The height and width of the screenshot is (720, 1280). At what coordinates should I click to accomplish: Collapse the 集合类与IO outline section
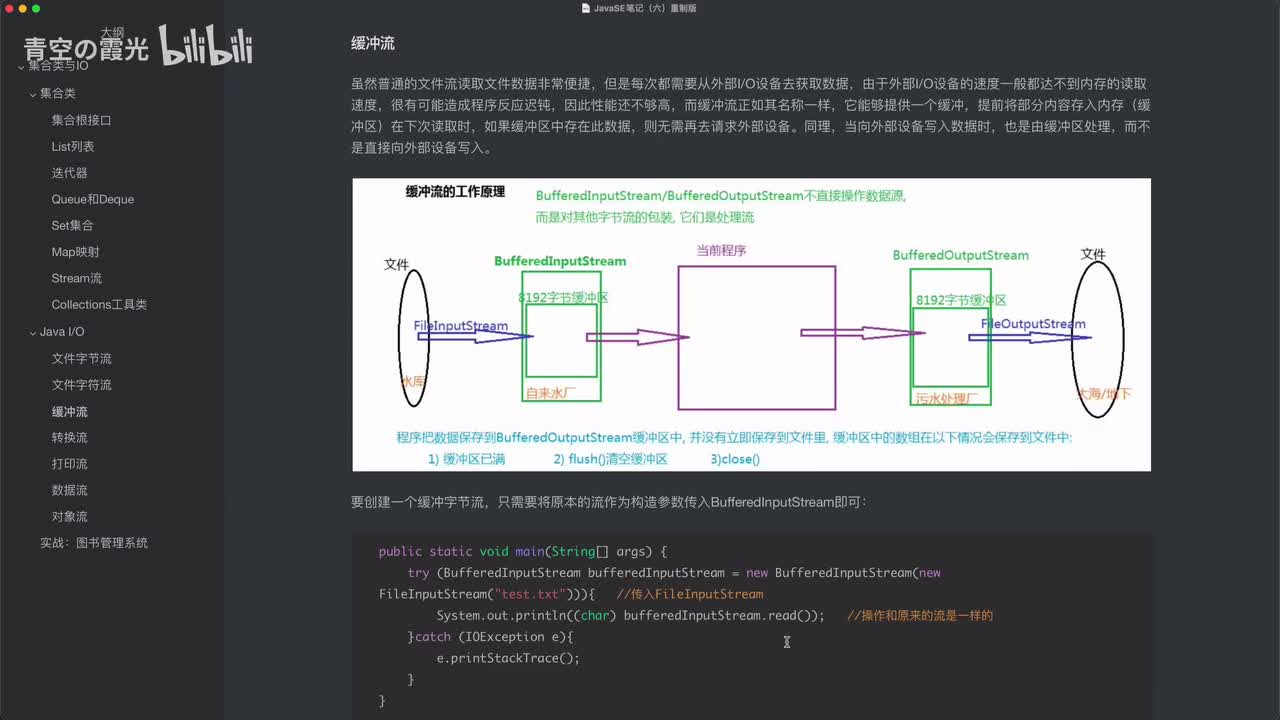pos(21,66)
